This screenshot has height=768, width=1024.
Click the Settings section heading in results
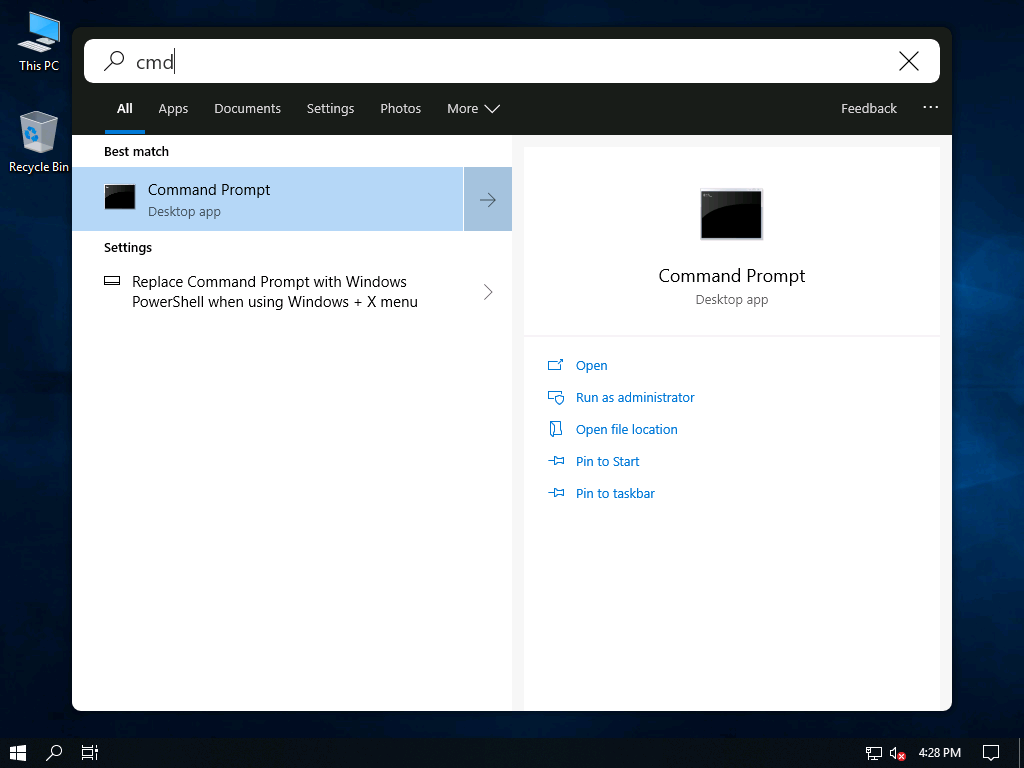[128, 248]
